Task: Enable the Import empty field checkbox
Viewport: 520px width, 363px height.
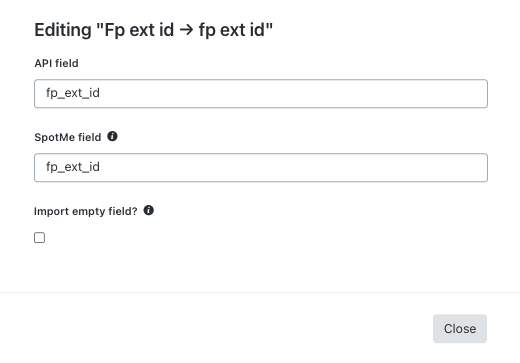Action: 39,238
